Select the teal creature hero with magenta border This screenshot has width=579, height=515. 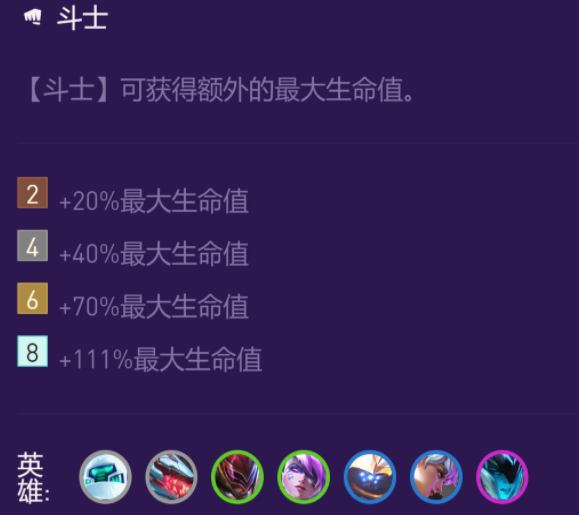(x=502, y=477)
